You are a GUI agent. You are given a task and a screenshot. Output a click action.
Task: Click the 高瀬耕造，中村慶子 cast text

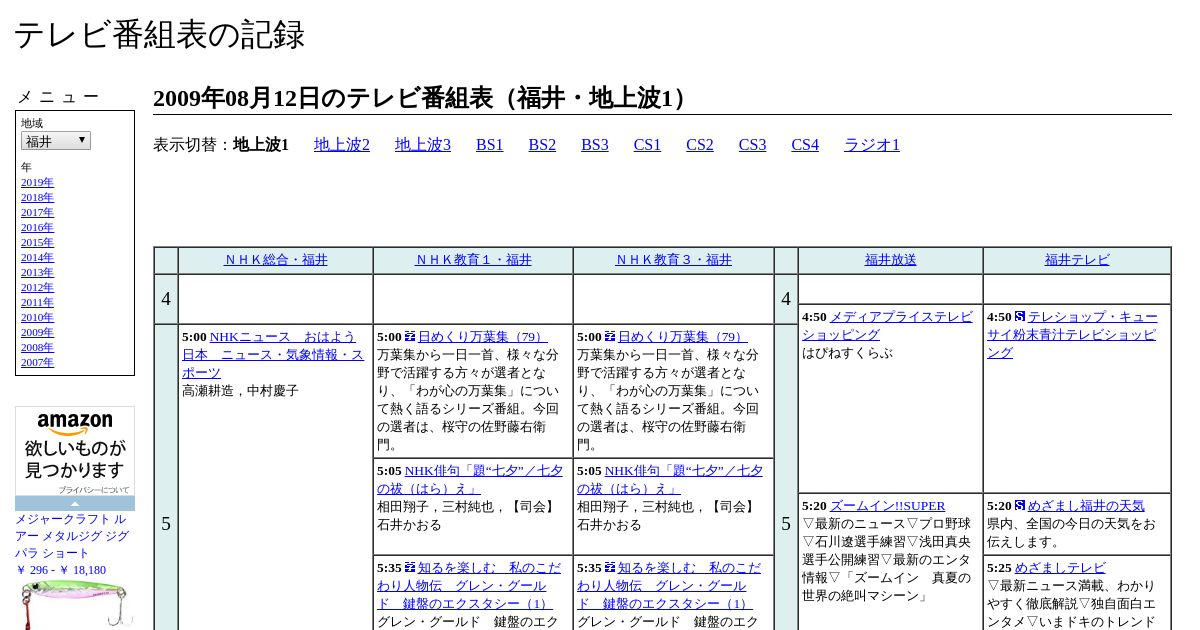tap(240, 391)
